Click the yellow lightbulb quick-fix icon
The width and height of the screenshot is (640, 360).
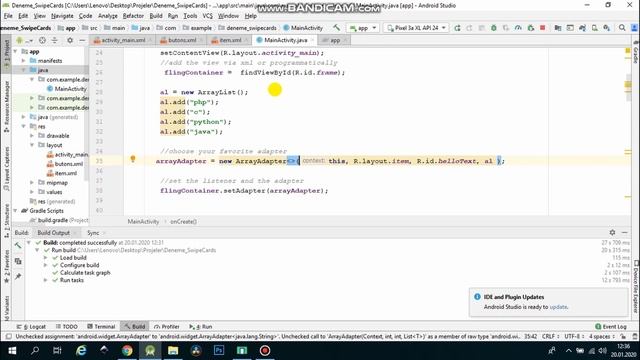coord(133,159)
